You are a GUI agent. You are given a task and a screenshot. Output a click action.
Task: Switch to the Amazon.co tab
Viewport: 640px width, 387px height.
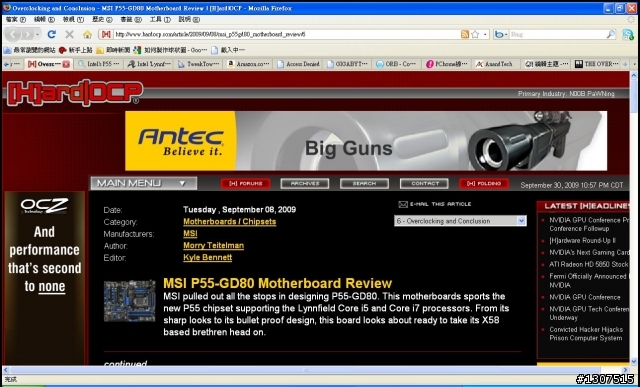pos(249,64)
